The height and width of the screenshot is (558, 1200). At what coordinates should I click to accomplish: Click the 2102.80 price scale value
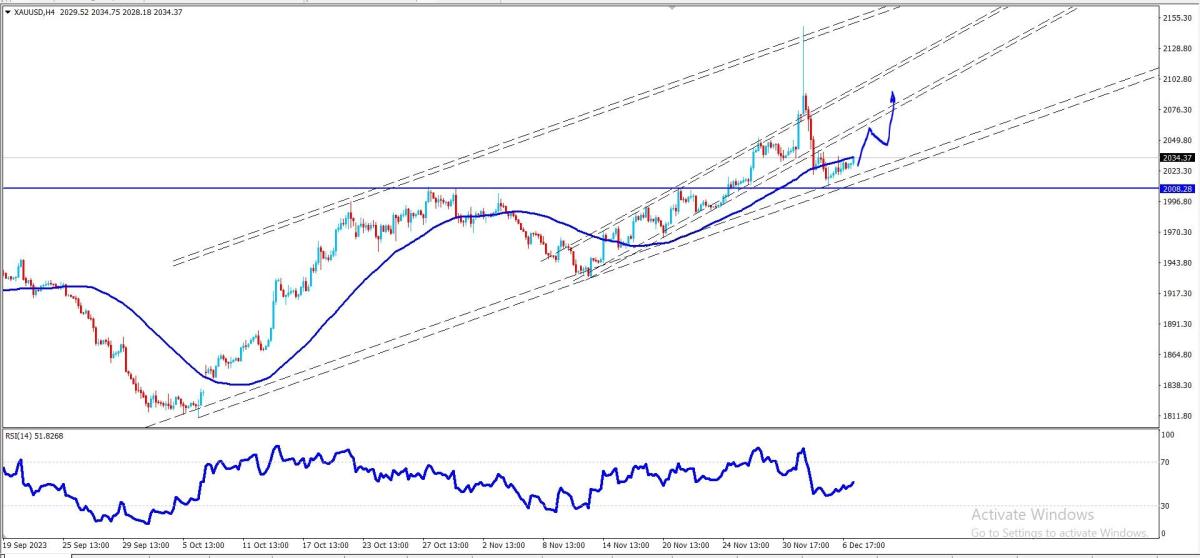point(1176,78)
